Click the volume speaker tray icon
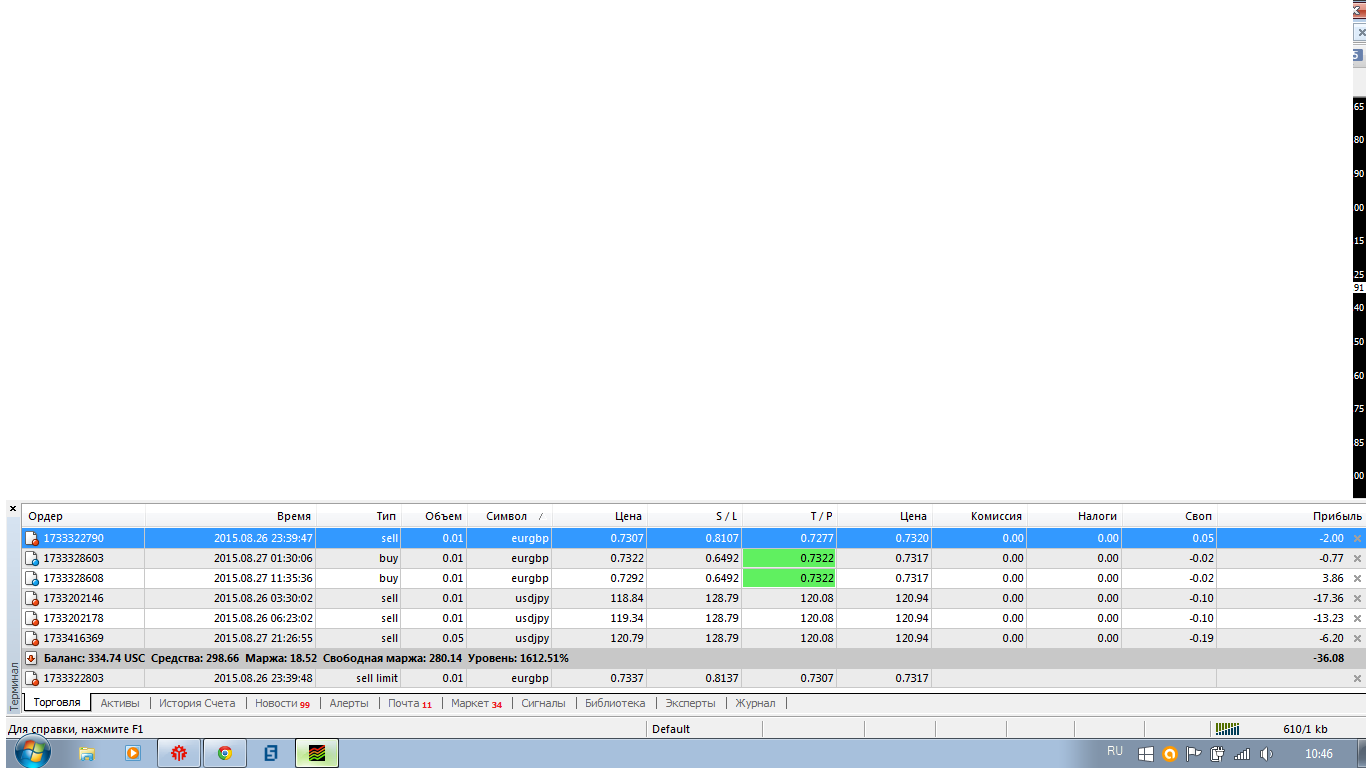Screen dimensions: 1366x768 1266,754
